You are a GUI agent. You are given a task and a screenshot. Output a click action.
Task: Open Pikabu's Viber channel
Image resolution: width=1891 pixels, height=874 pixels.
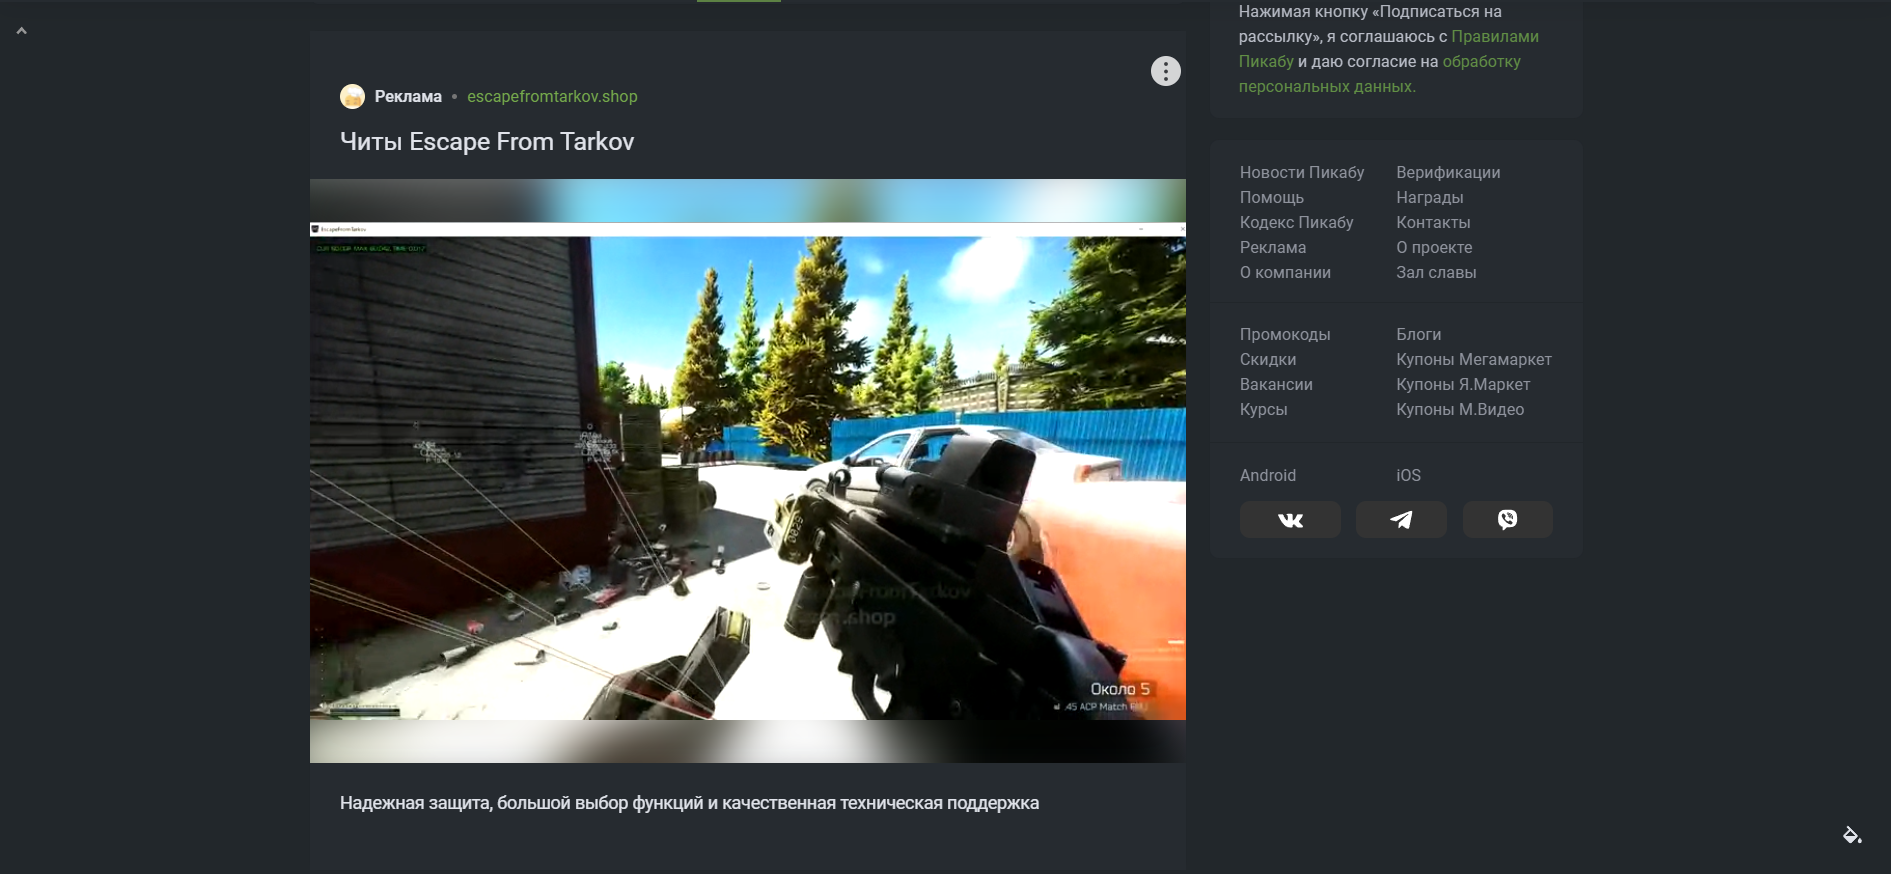pyautogui.click(x=1507, y=520)
